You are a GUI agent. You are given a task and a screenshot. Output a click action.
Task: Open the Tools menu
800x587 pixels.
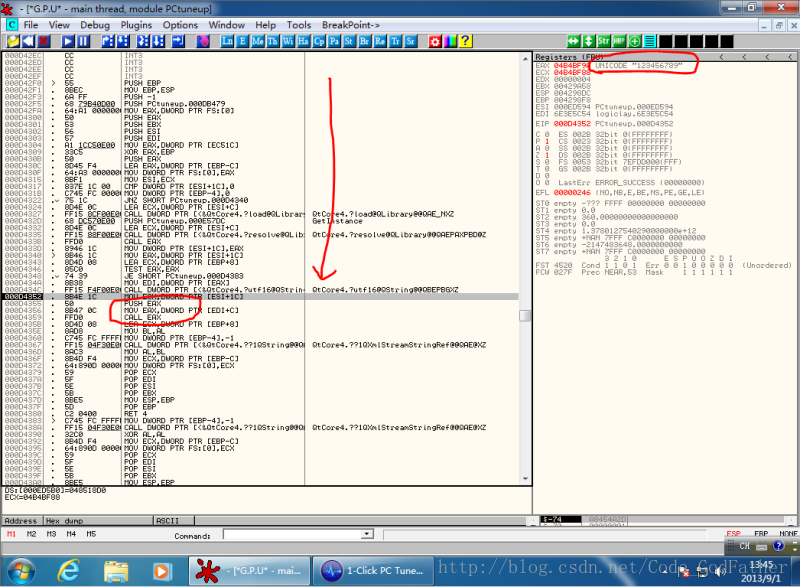(x=298, y=25)
